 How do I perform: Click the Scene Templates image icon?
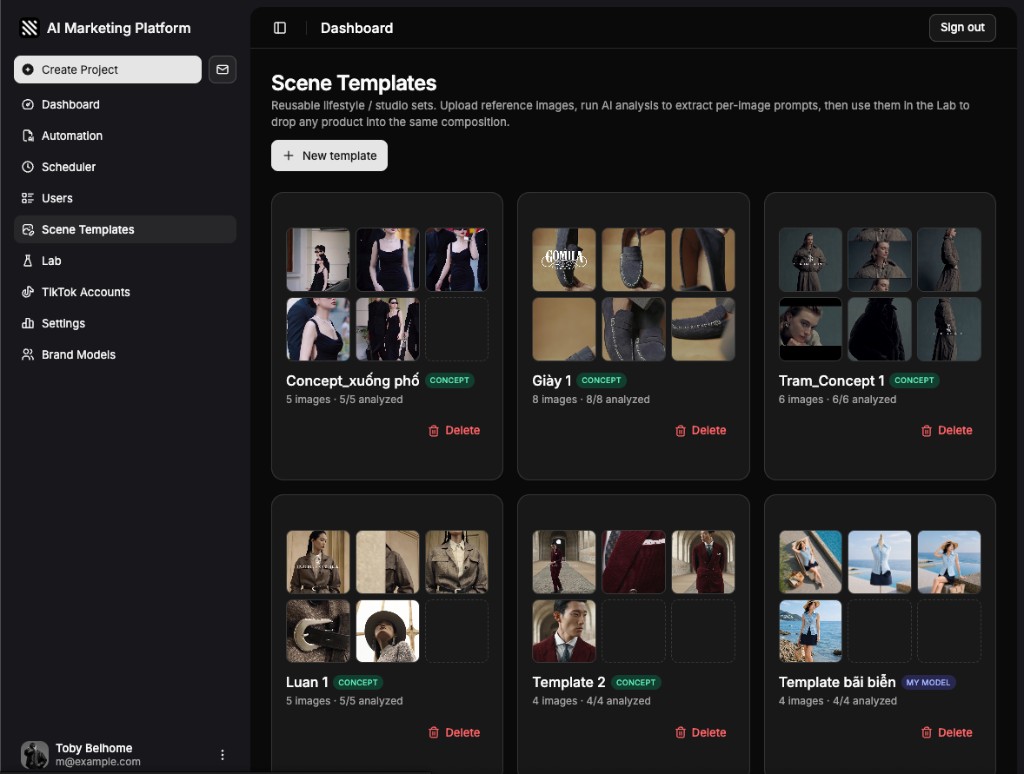click(x=27, y=229)
